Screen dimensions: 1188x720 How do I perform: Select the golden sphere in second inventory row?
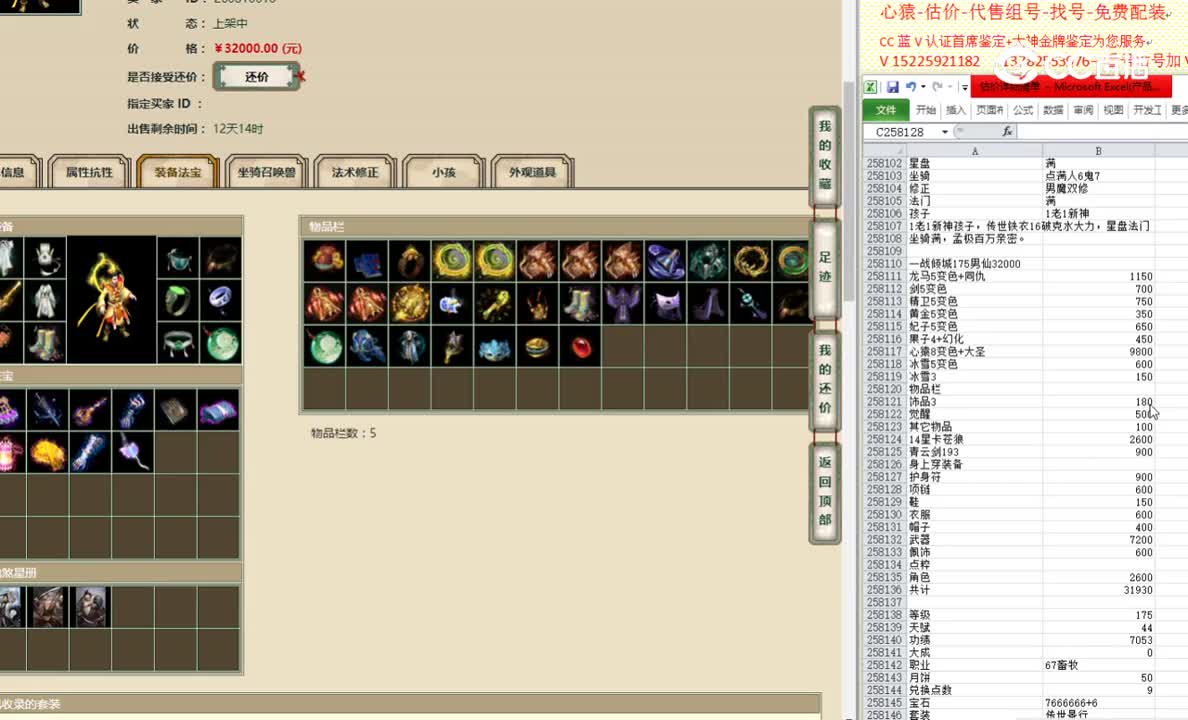[410, 304]
